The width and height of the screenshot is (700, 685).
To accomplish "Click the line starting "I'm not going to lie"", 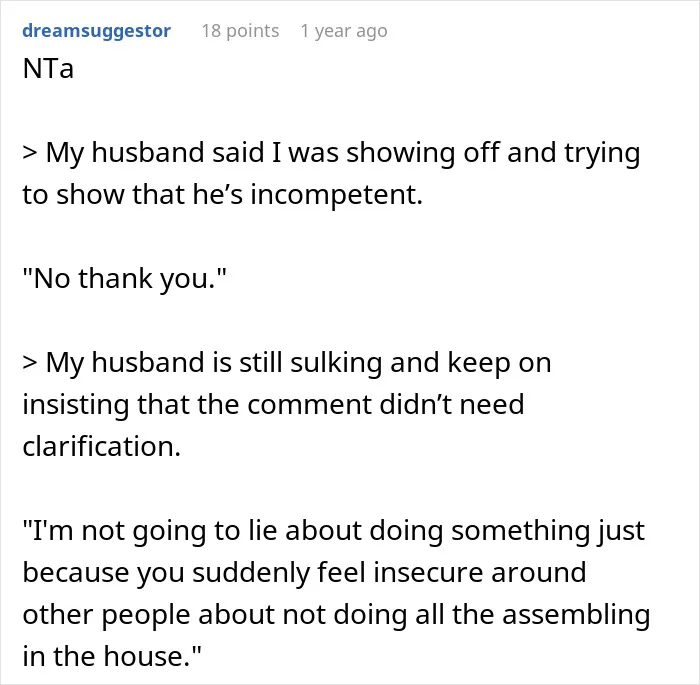I will 333,531.
